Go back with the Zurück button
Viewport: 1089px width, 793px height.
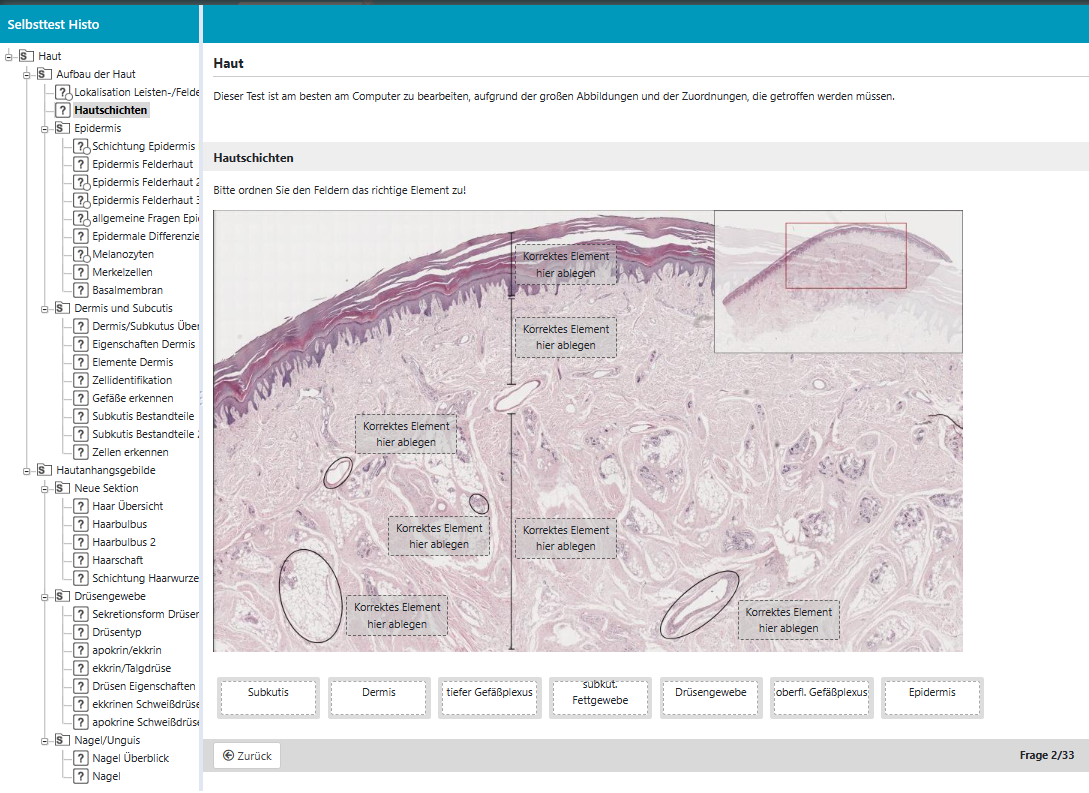[247, 756]
